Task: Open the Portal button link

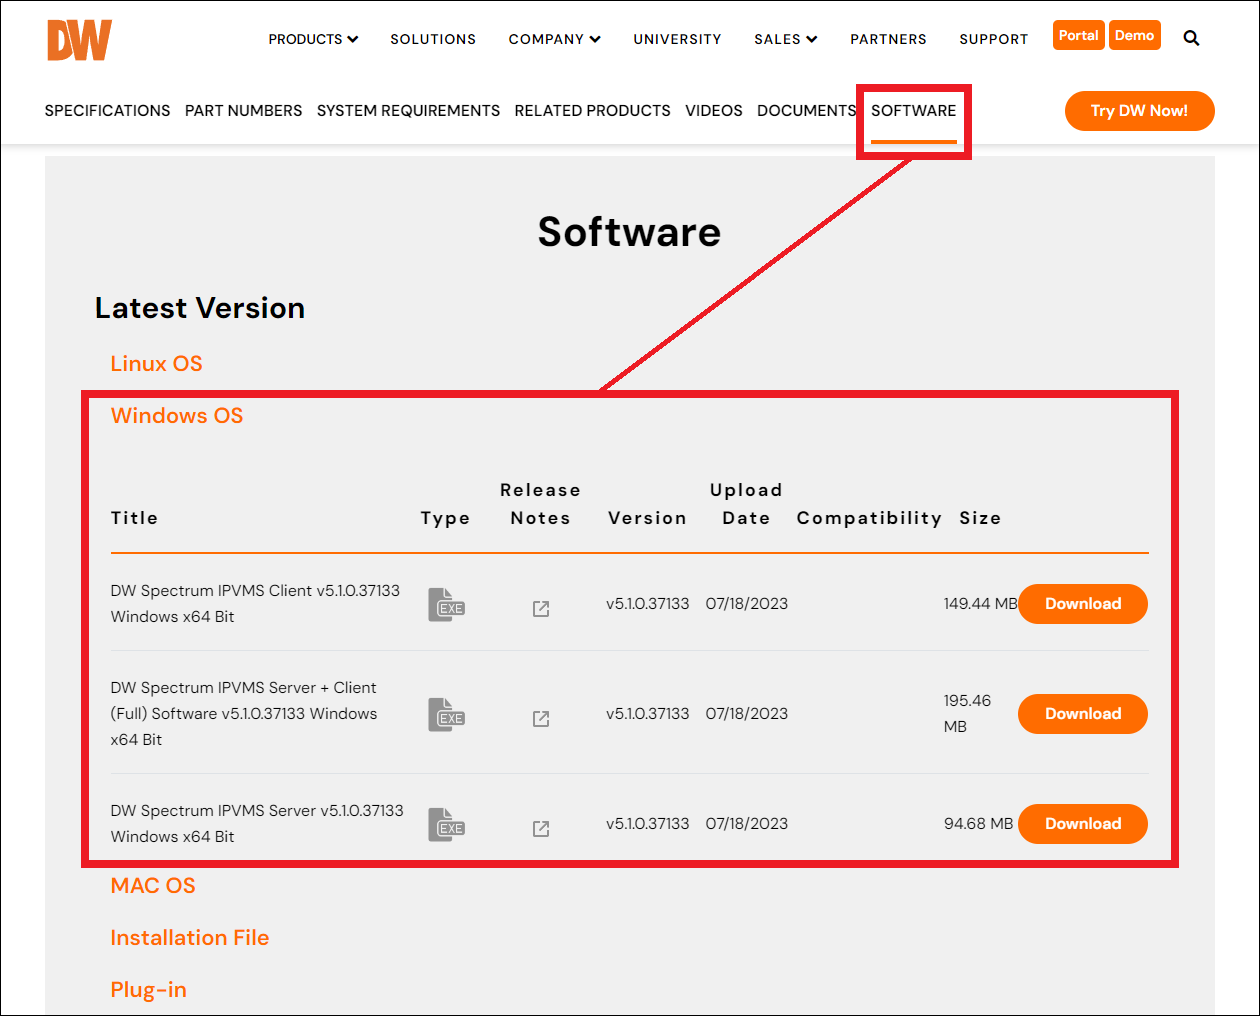Action: pos(1078,35)
